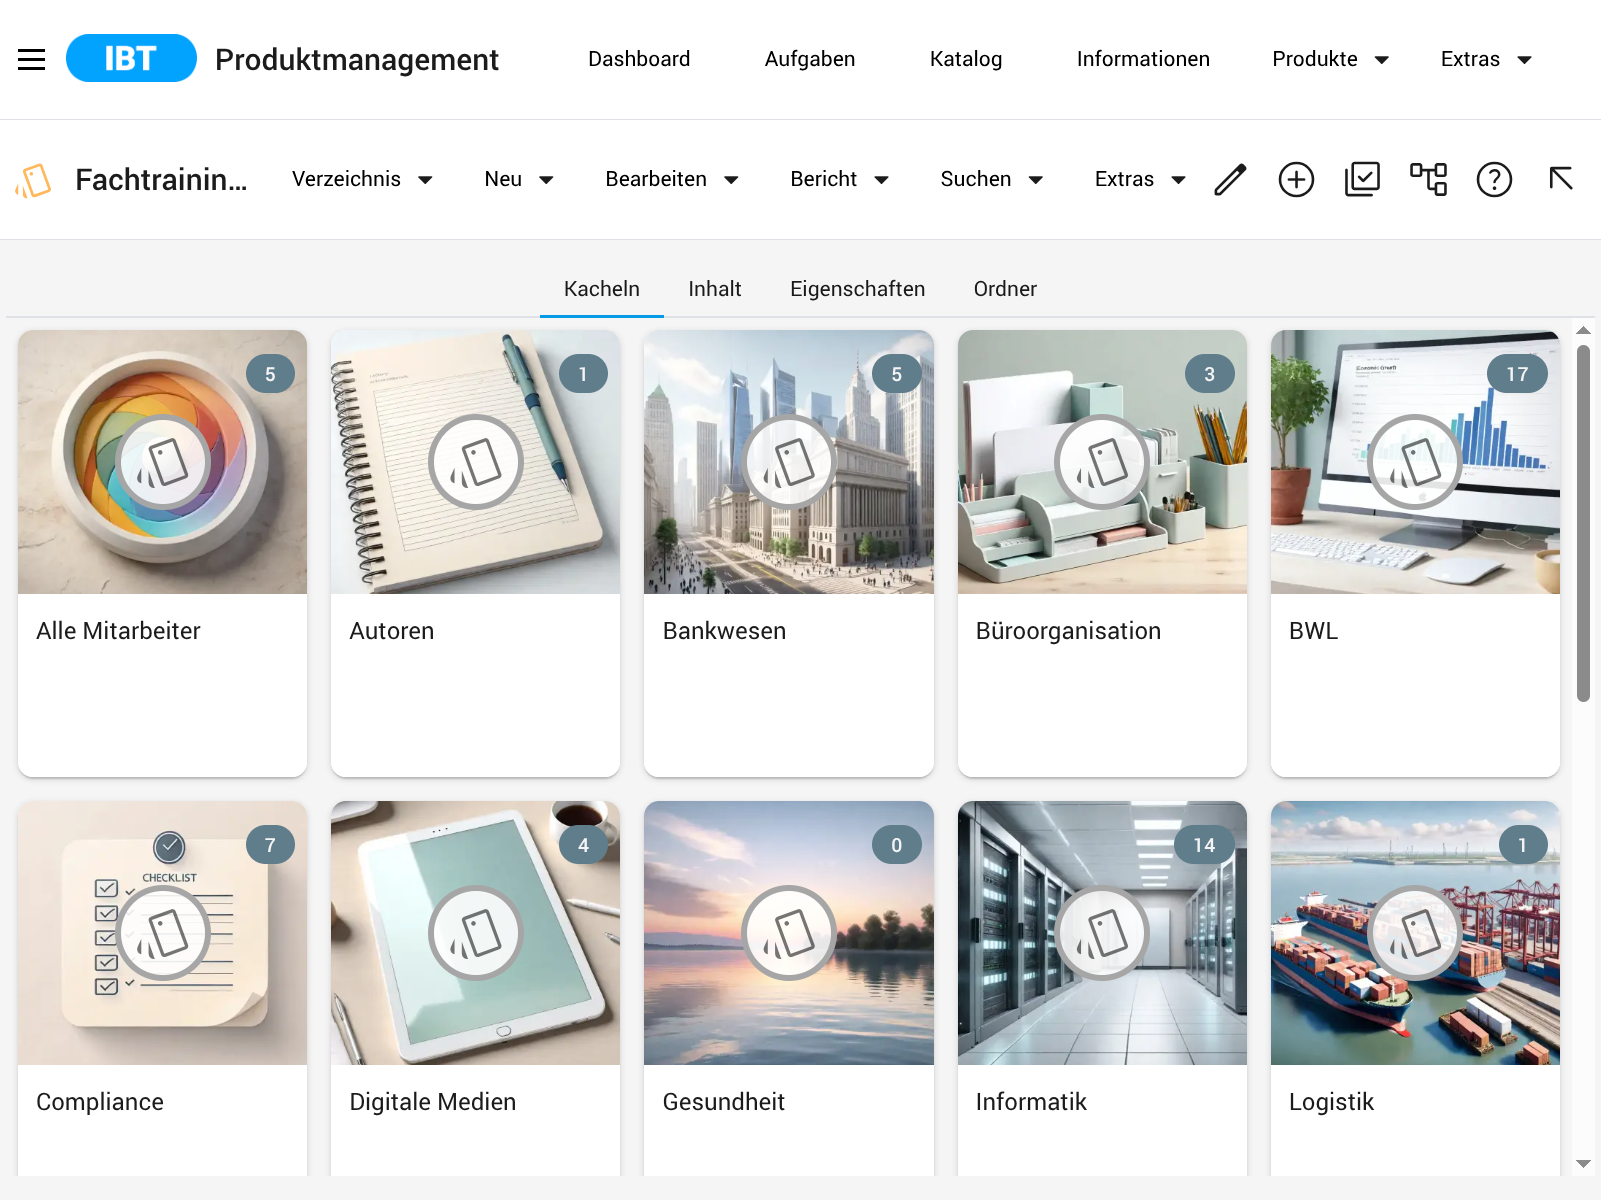Open the Informatik title
The height and width of the screenshot is (1200, 1601).
tap(1031, 1102)
